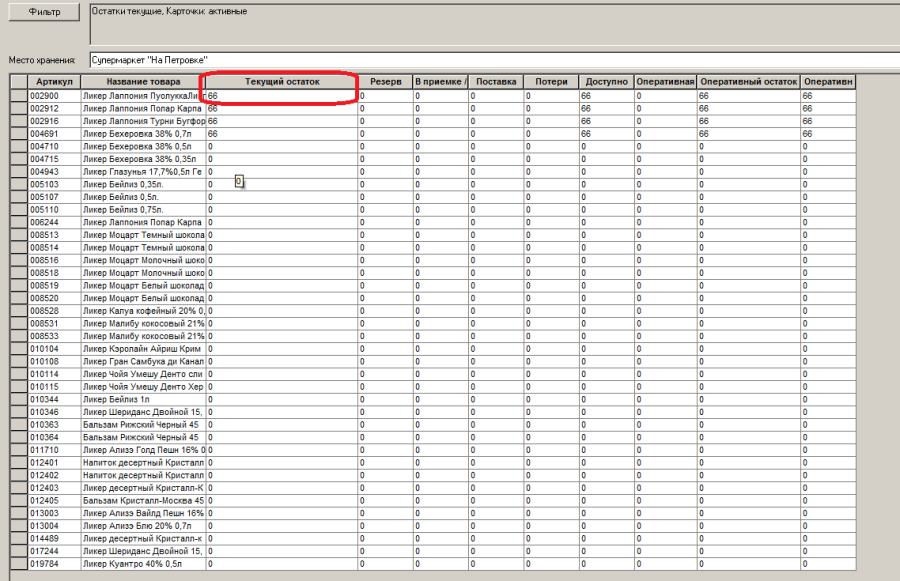Click Текущий остаток column header
The width and height of the screenshot is (900, 581).
tap(282, 82)
